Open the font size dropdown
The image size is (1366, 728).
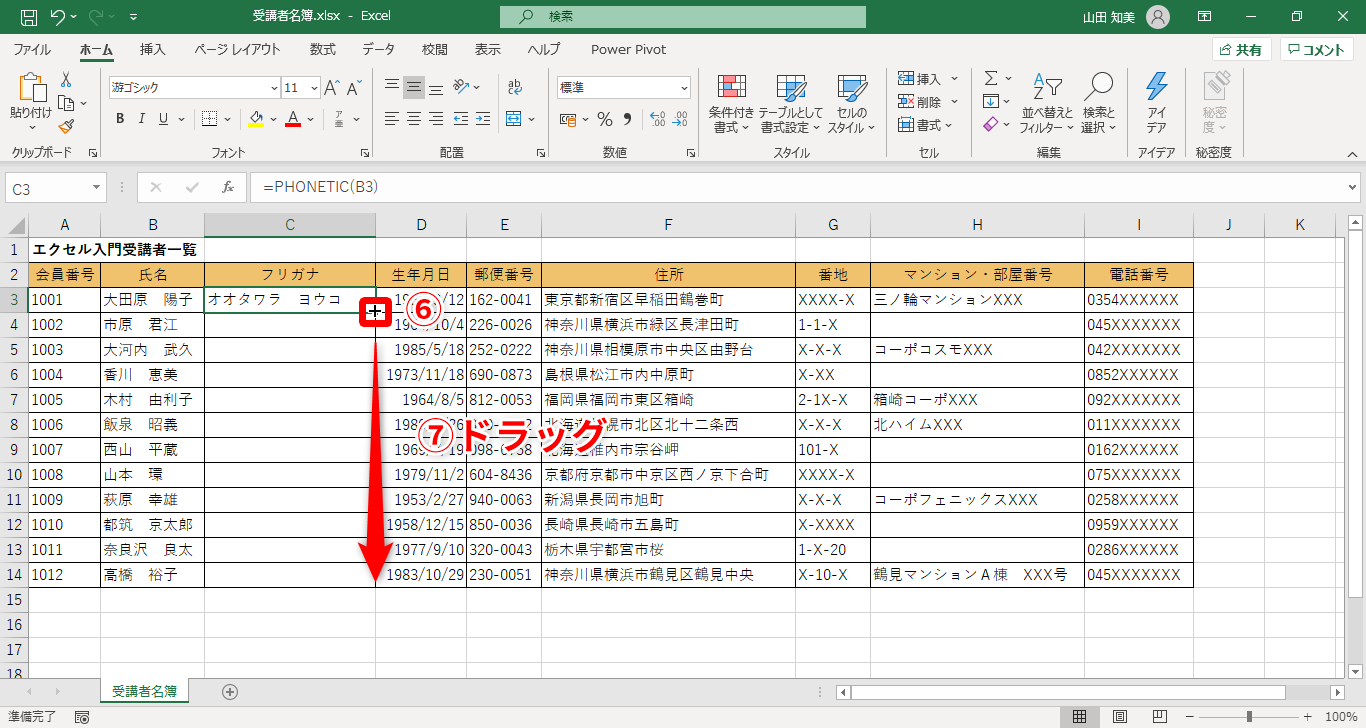[x=314, y=88]
